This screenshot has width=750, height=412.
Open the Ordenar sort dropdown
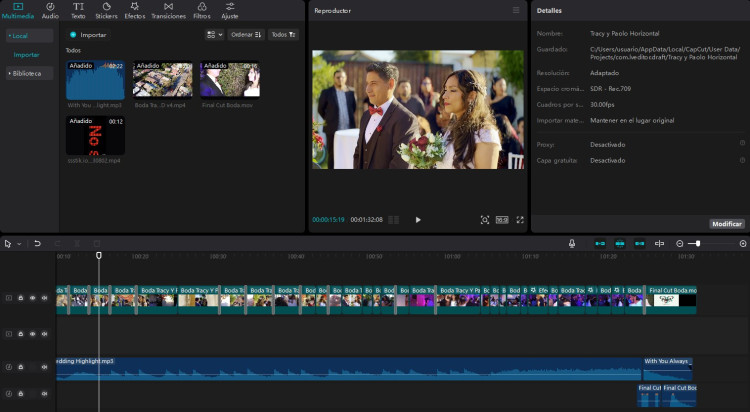pyautogui.click(x=246, y=34)
